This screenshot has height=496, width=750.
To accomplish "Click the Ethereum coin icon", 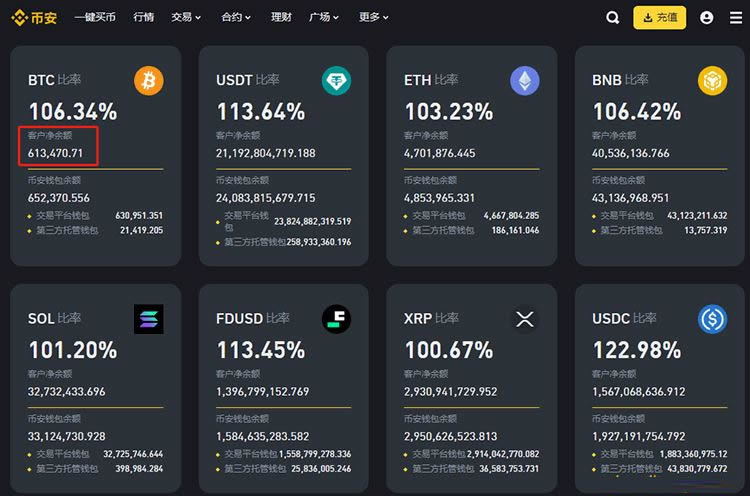I will (x=525, y=80).
